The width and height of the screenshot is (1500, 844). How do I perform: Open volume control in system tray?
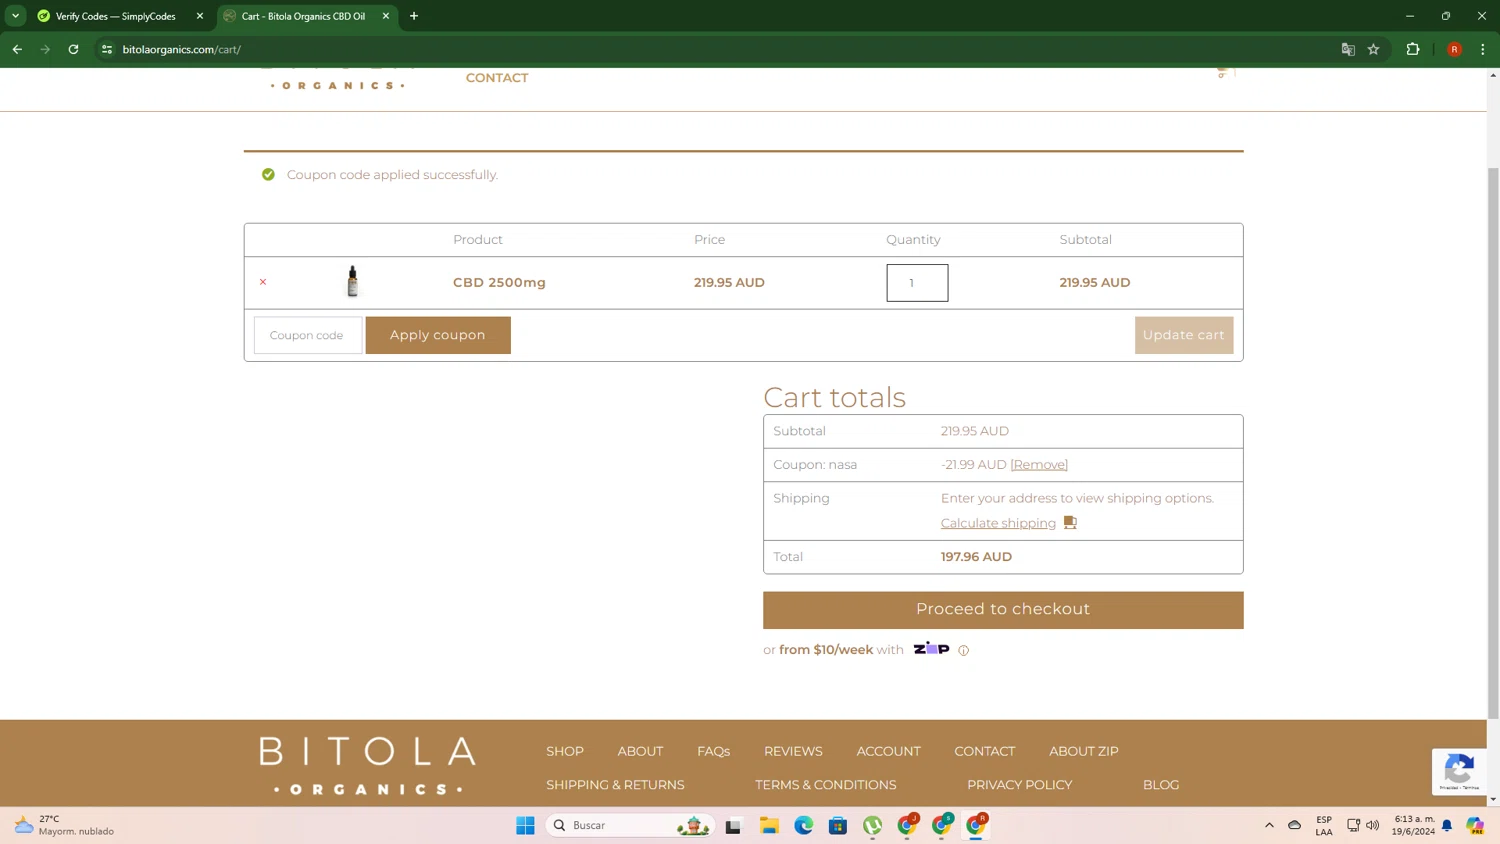click(1373, 825)
